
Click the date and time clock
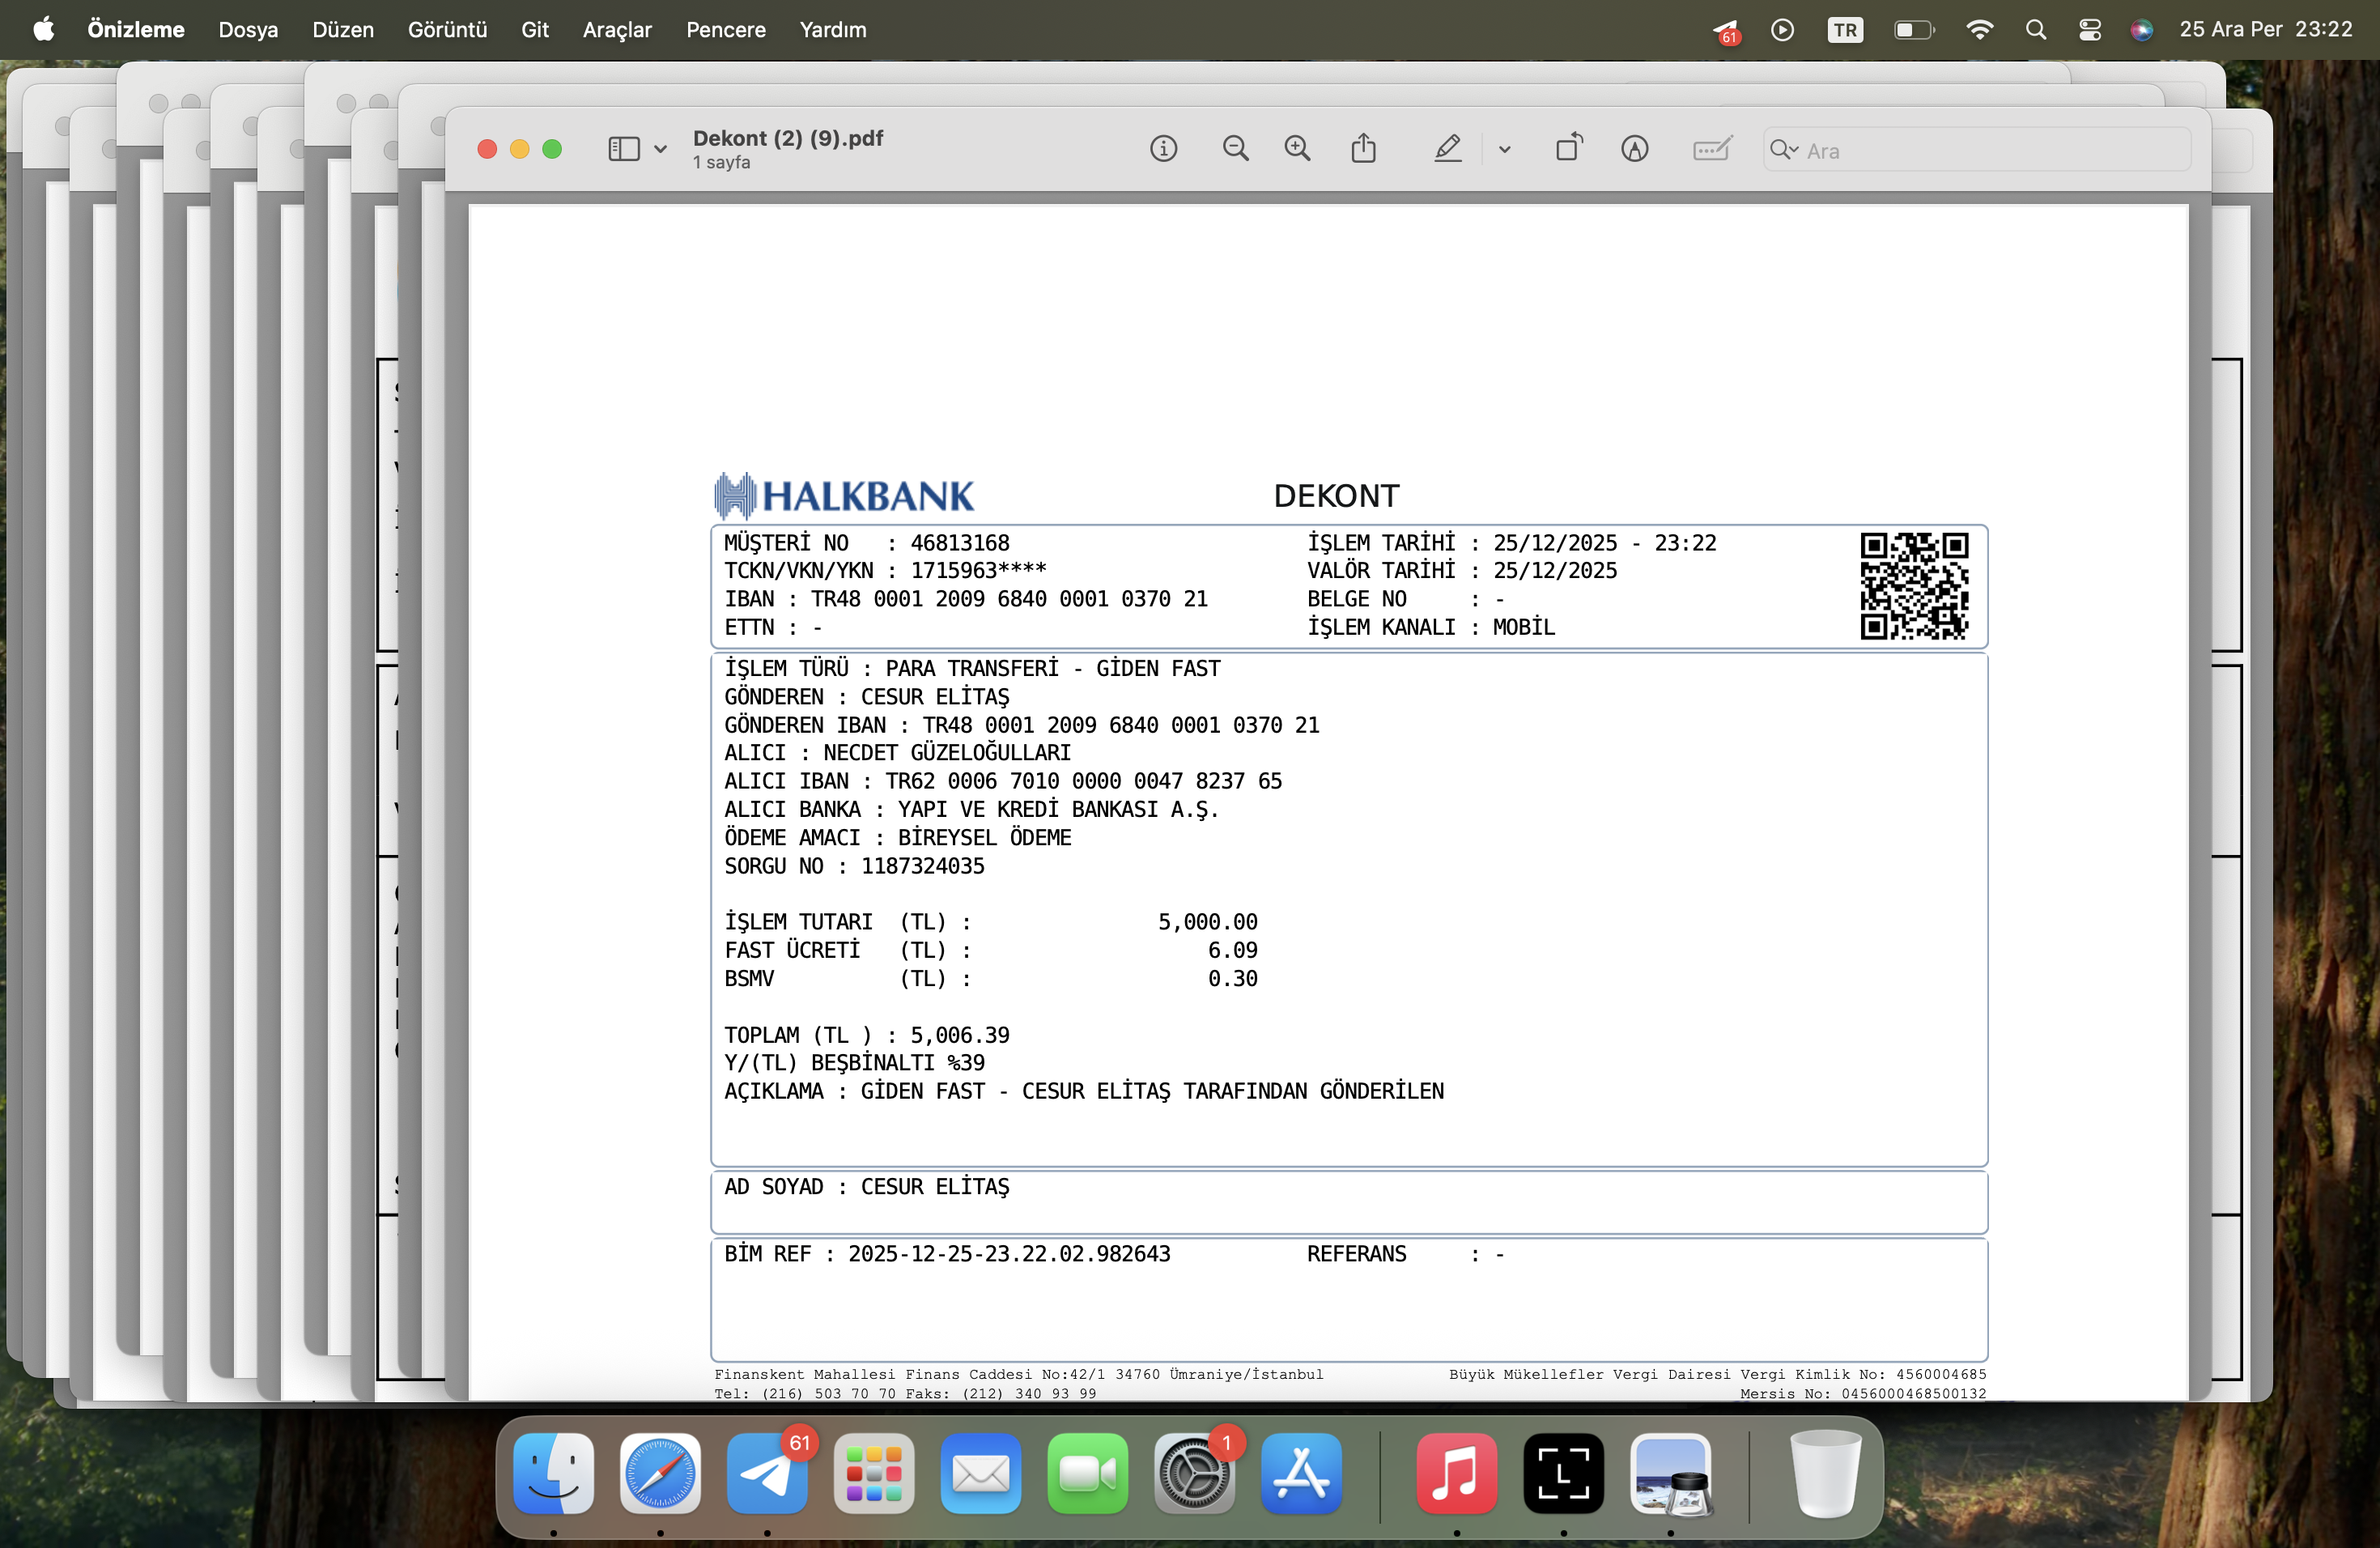click(x=2266, y=29)
